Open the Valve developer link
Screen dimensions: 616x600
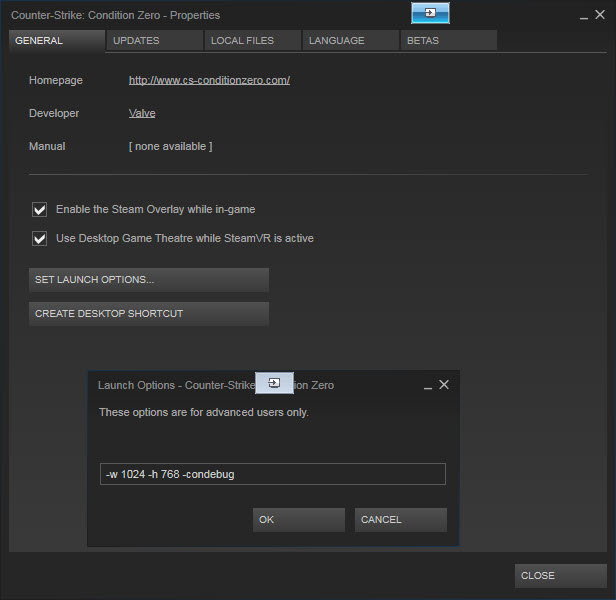142,113
